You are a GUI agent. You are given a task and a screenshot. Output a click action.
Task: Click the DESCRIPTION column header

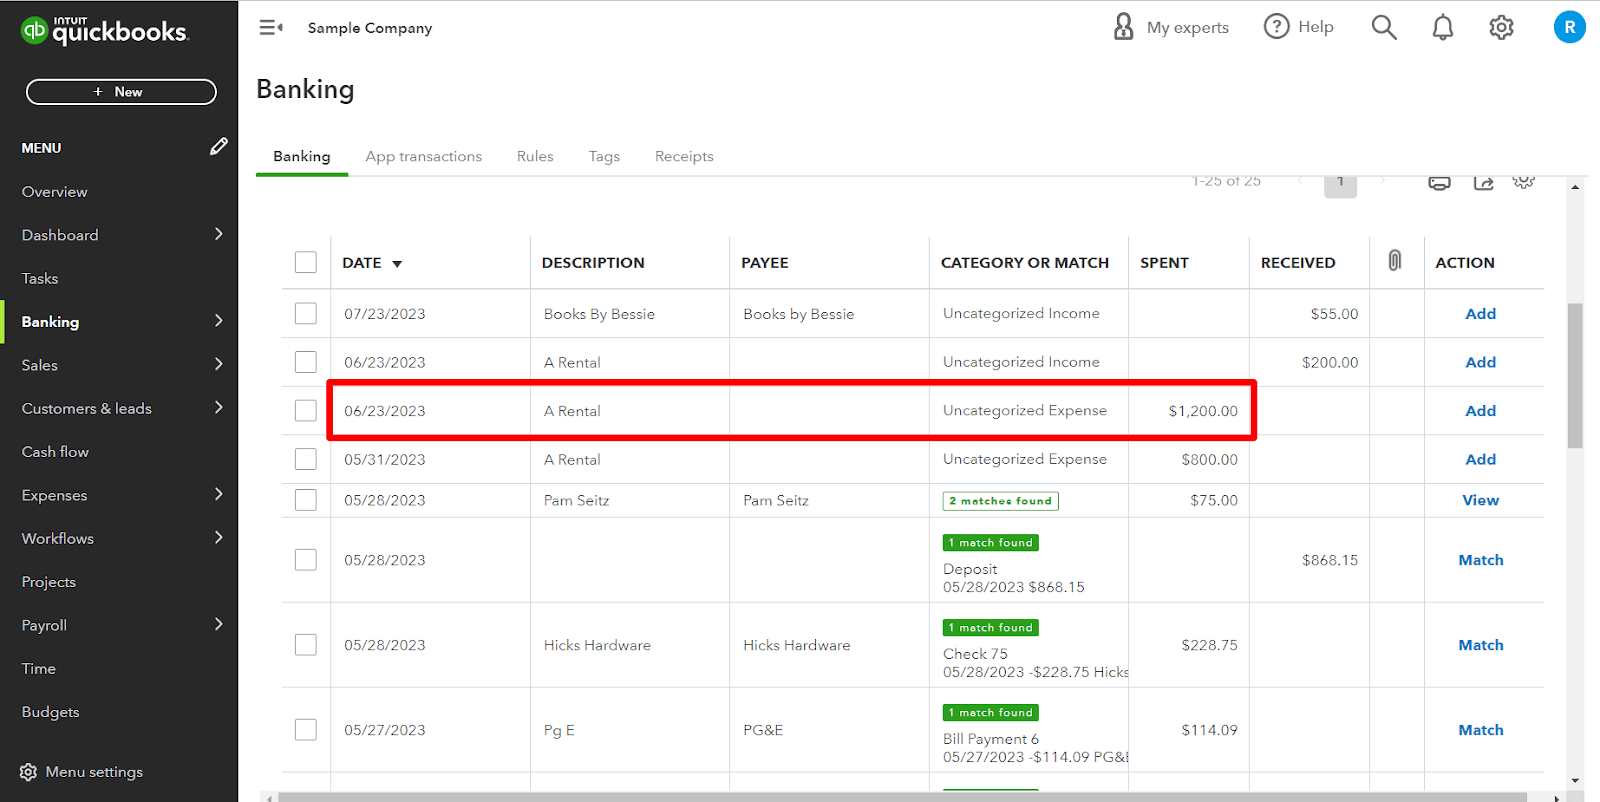[593, 263]
